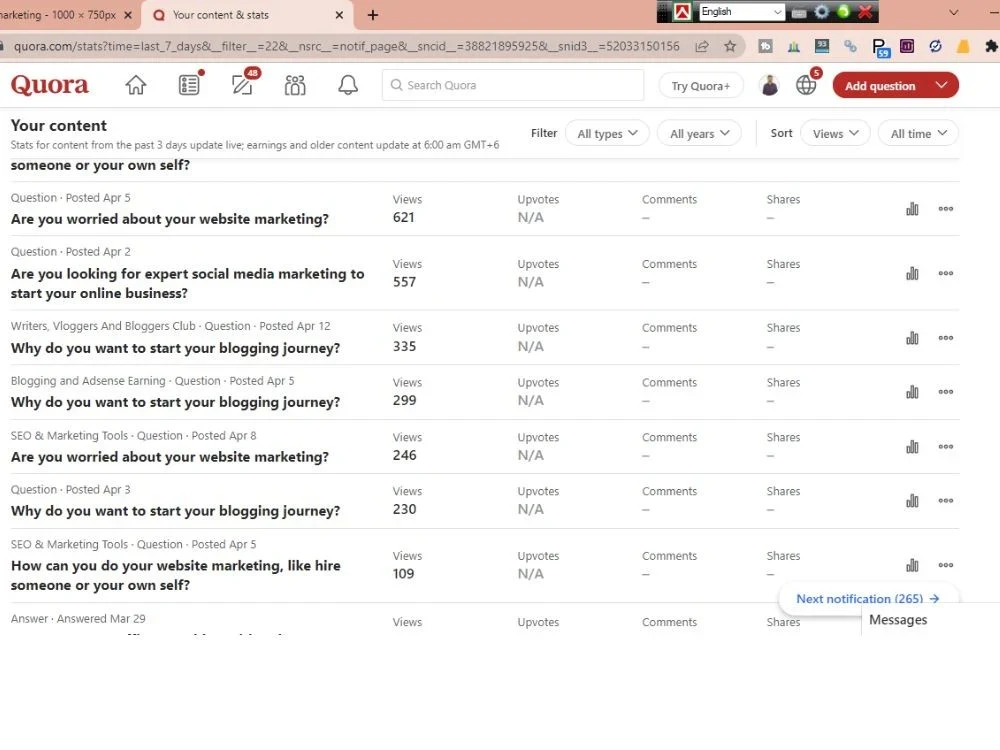View stats graph for 230 views question
Image resolution: width=1000 pixels, height=750 pixels.
coord(912,501)
